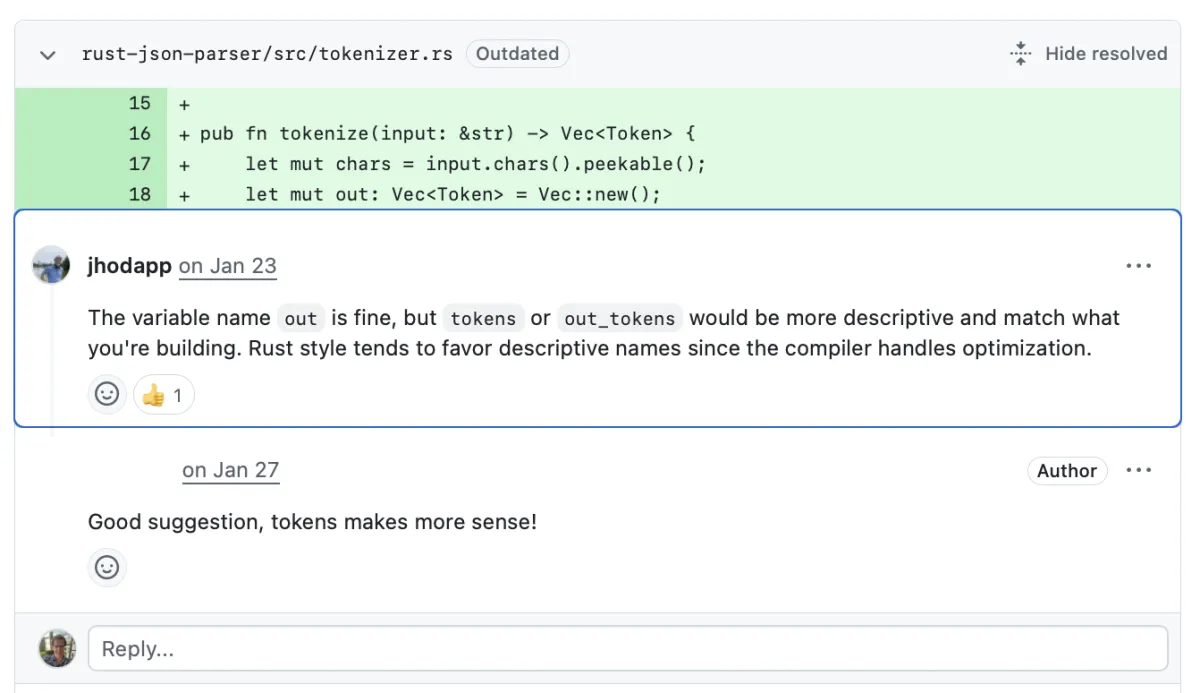The height and width of the screenshot is (693, 1200).
Task: Click the 'Good suggestion, tokens makes more sense!' text
Action: coord(312,521)
